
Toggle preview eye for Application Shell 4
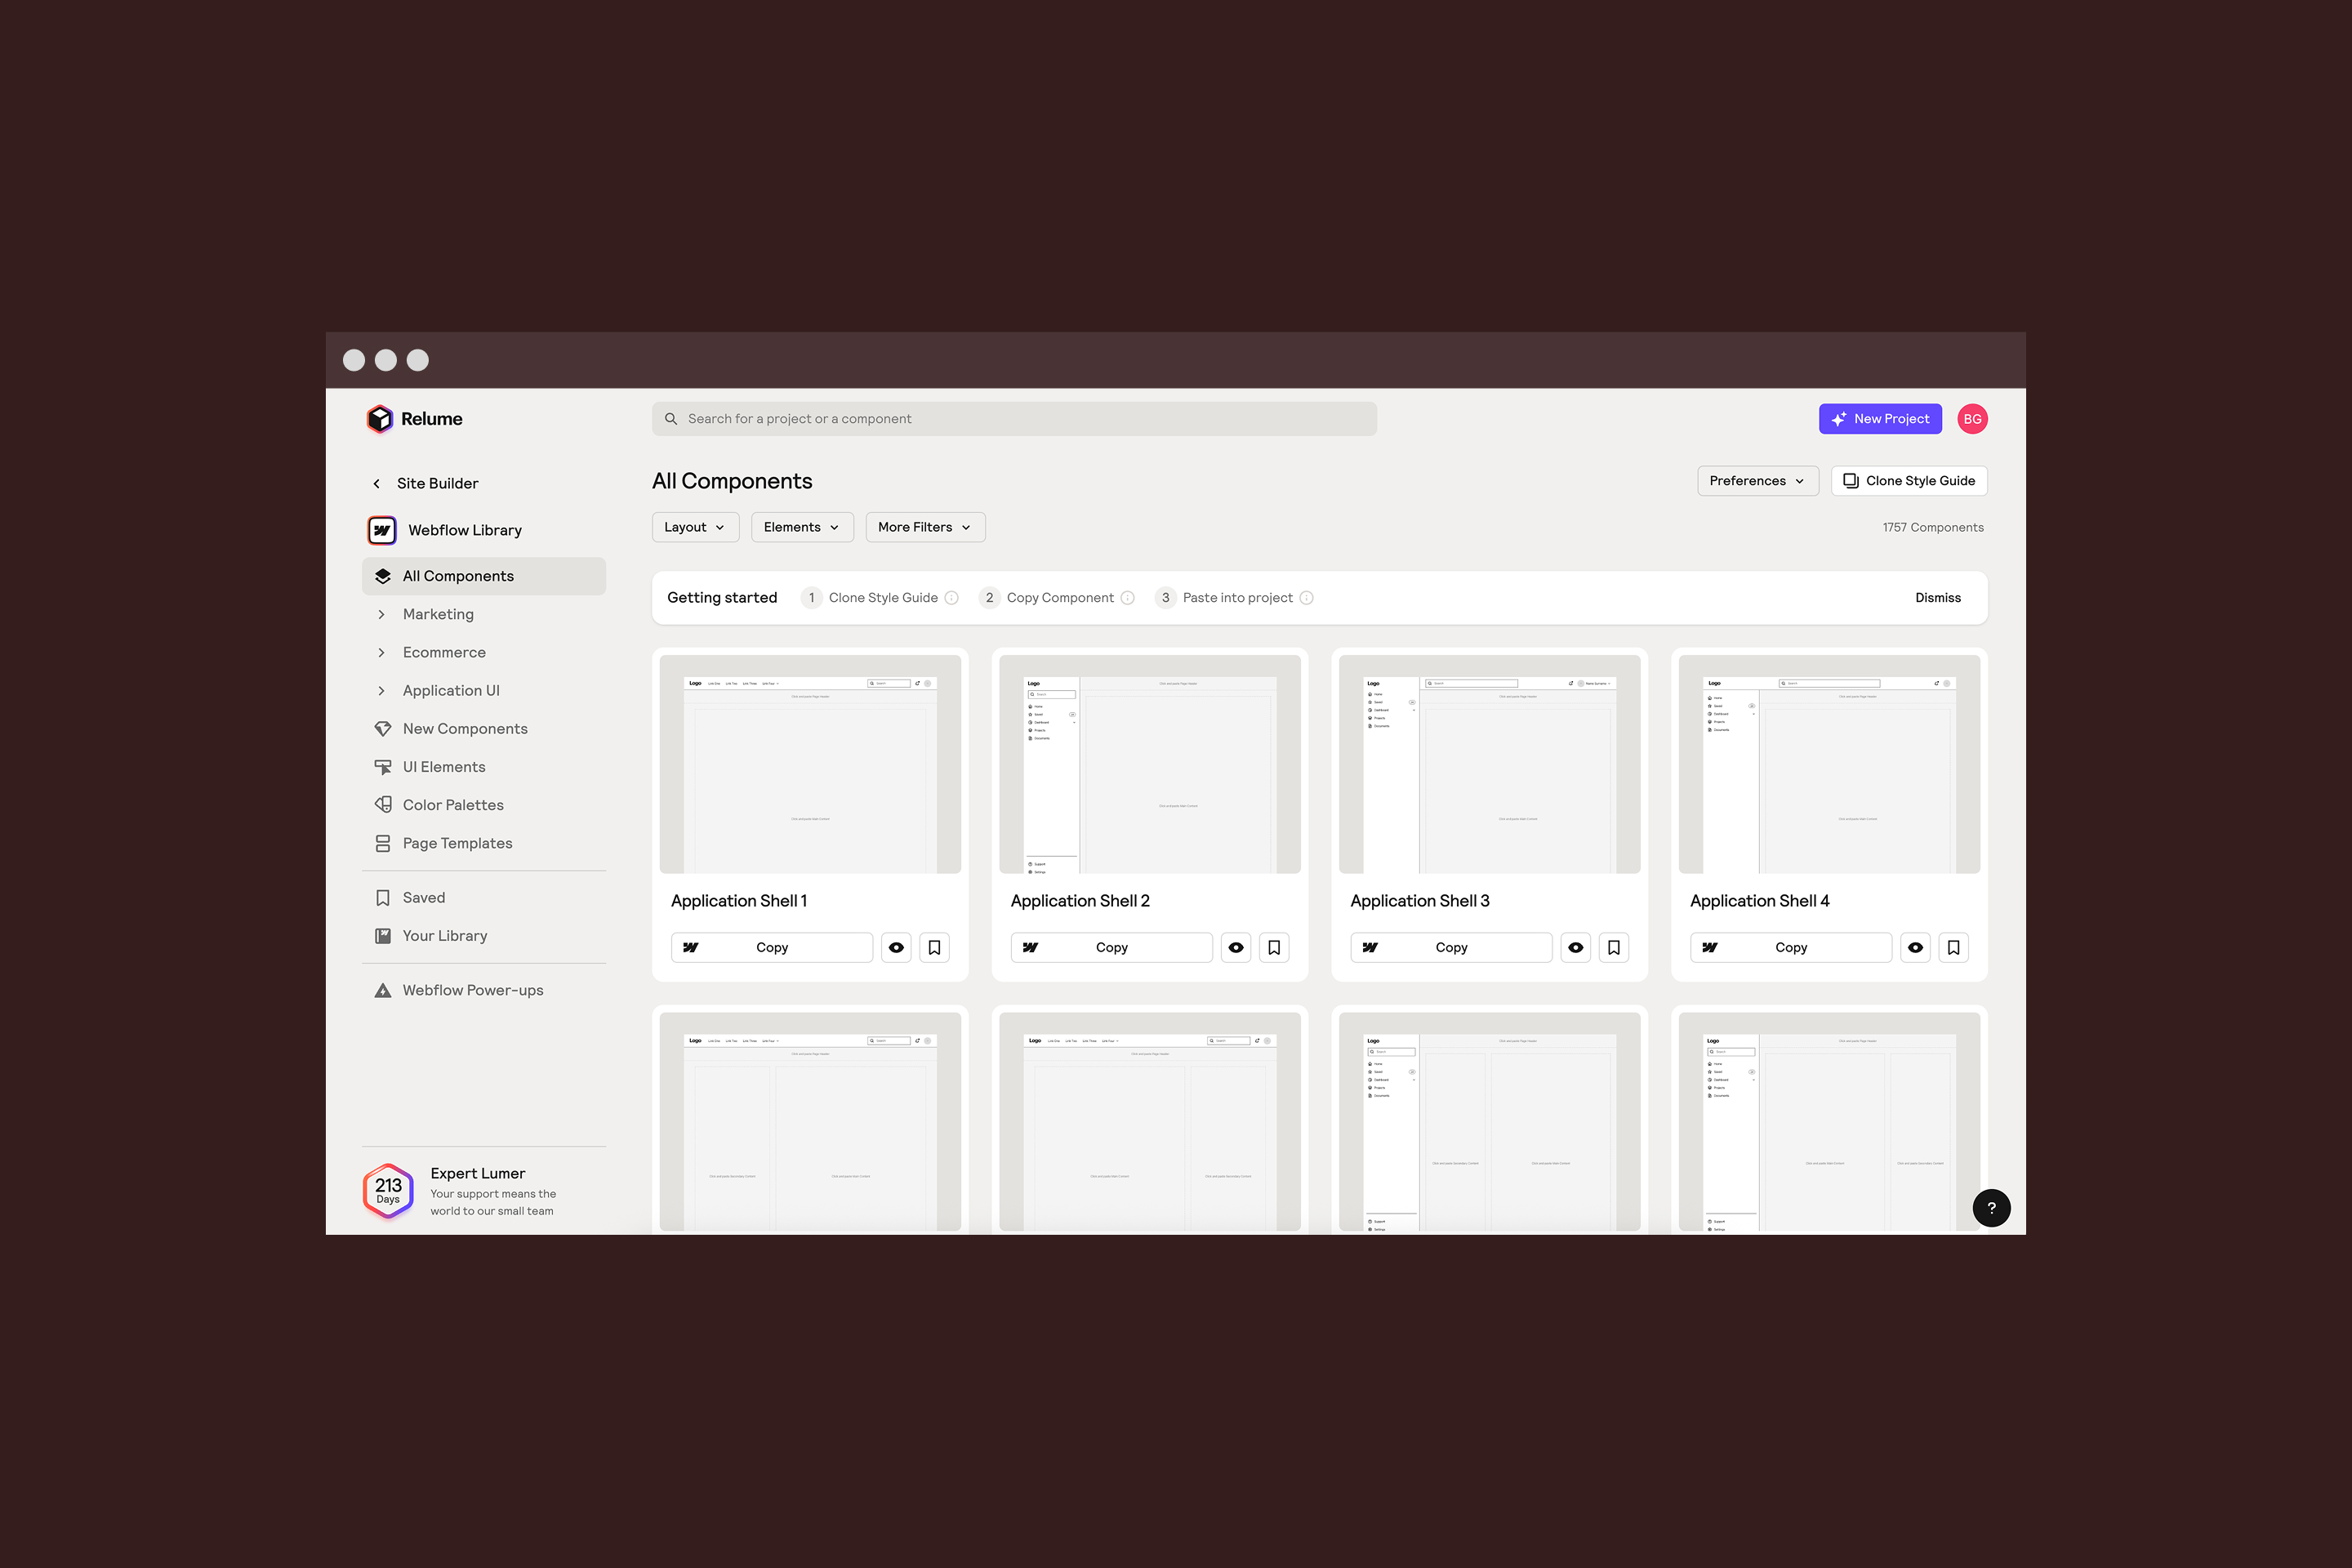click(1915, 947)
